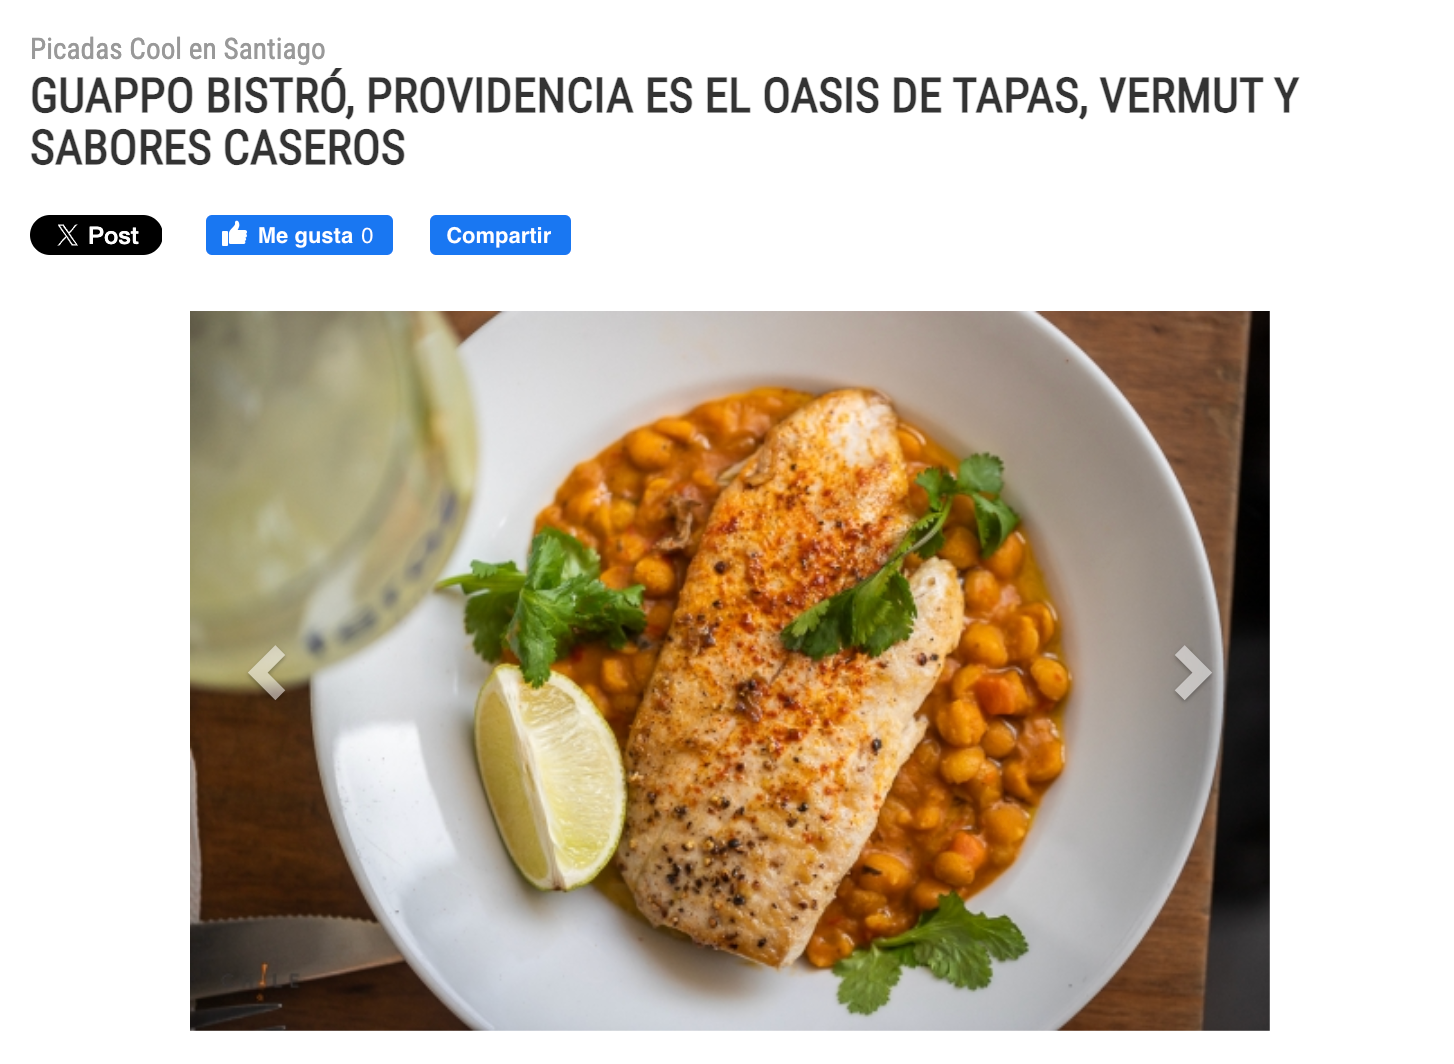Share the article via the Post button label
This screenshot has height=1064, width=1454.
[113, 236]
